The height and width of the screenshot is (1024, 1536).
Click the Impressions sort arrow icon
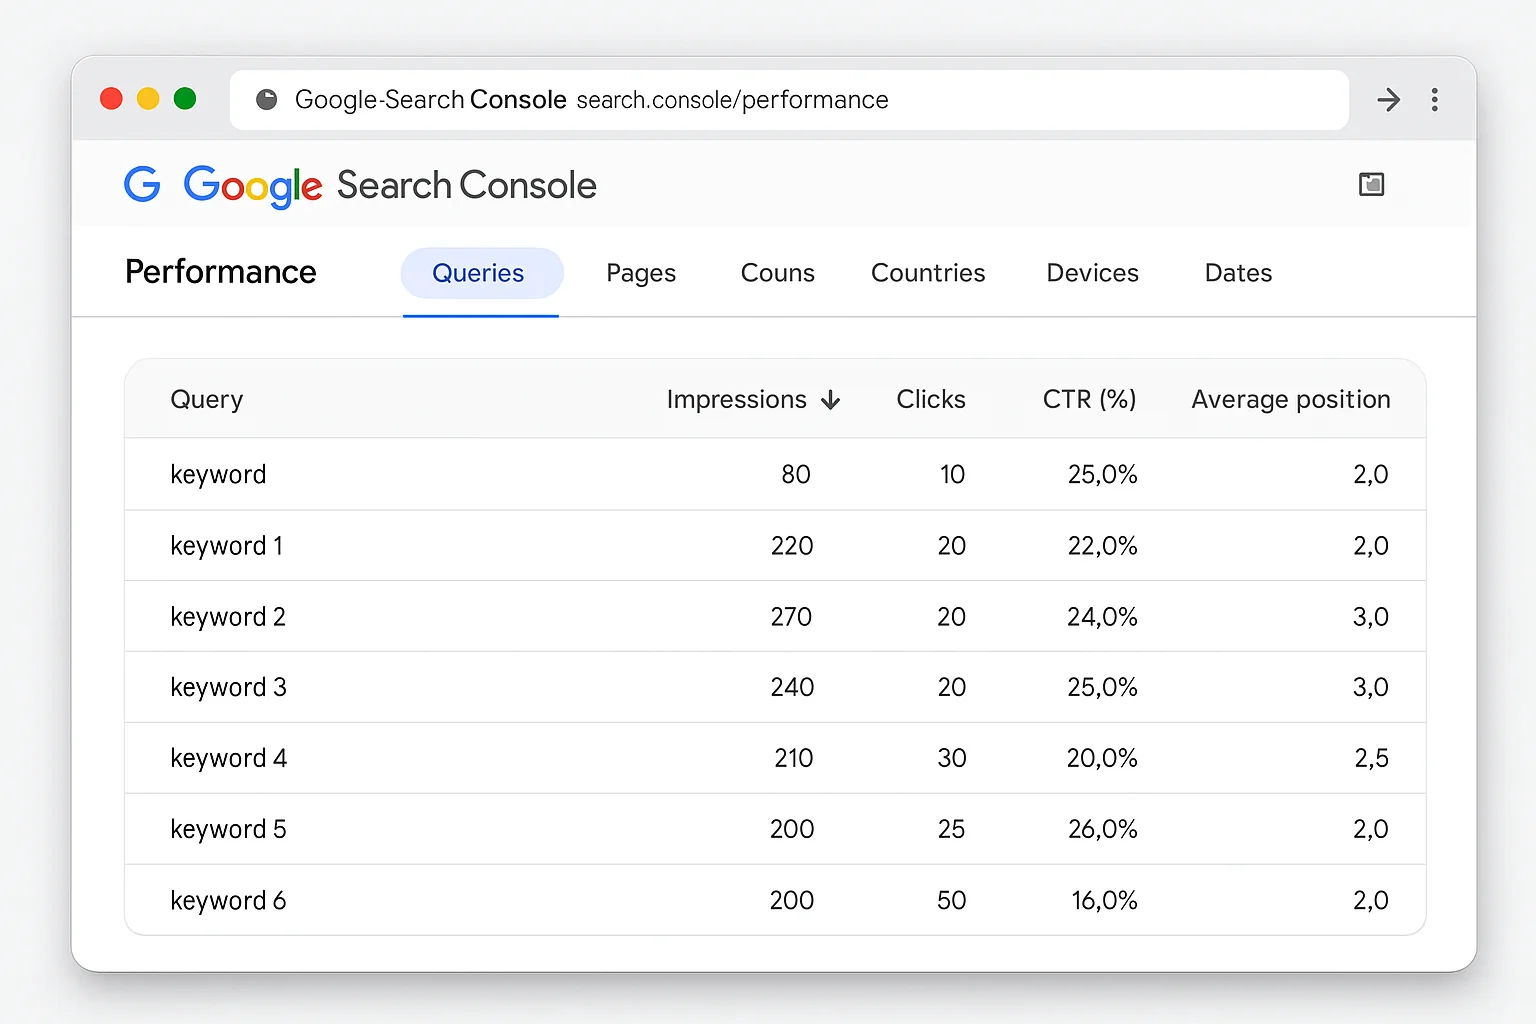point(831,399)
